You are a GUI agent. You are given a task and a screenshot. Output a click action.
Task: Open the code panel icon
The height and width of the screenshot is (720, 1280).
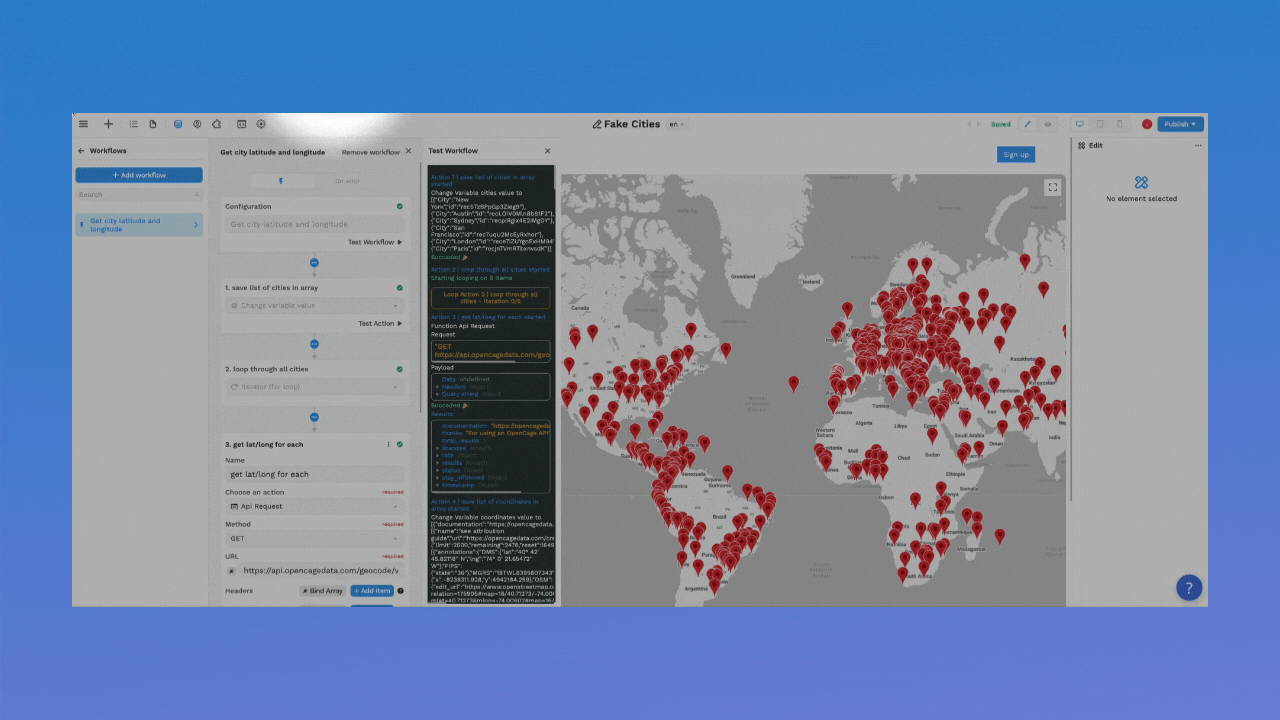click(241, 124)
